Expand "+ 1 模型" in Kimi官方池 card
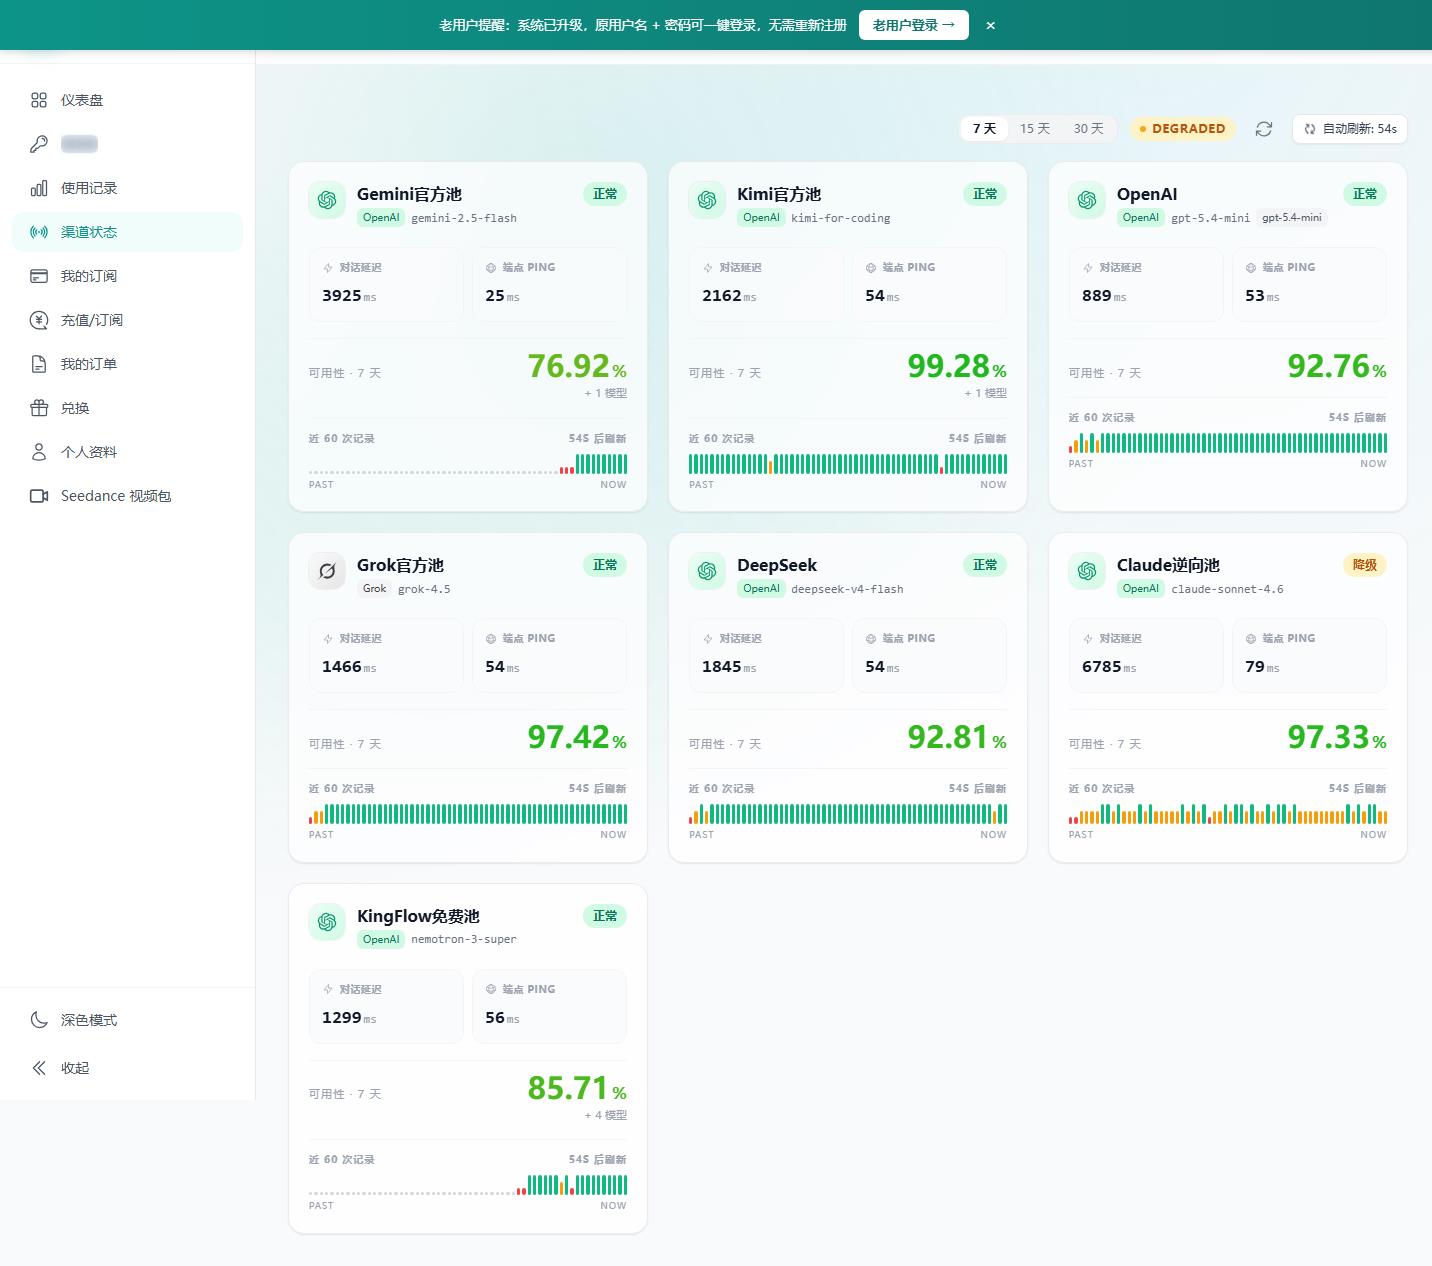This screenshot has height=1266, width=1432. click(x=986, y=393)
